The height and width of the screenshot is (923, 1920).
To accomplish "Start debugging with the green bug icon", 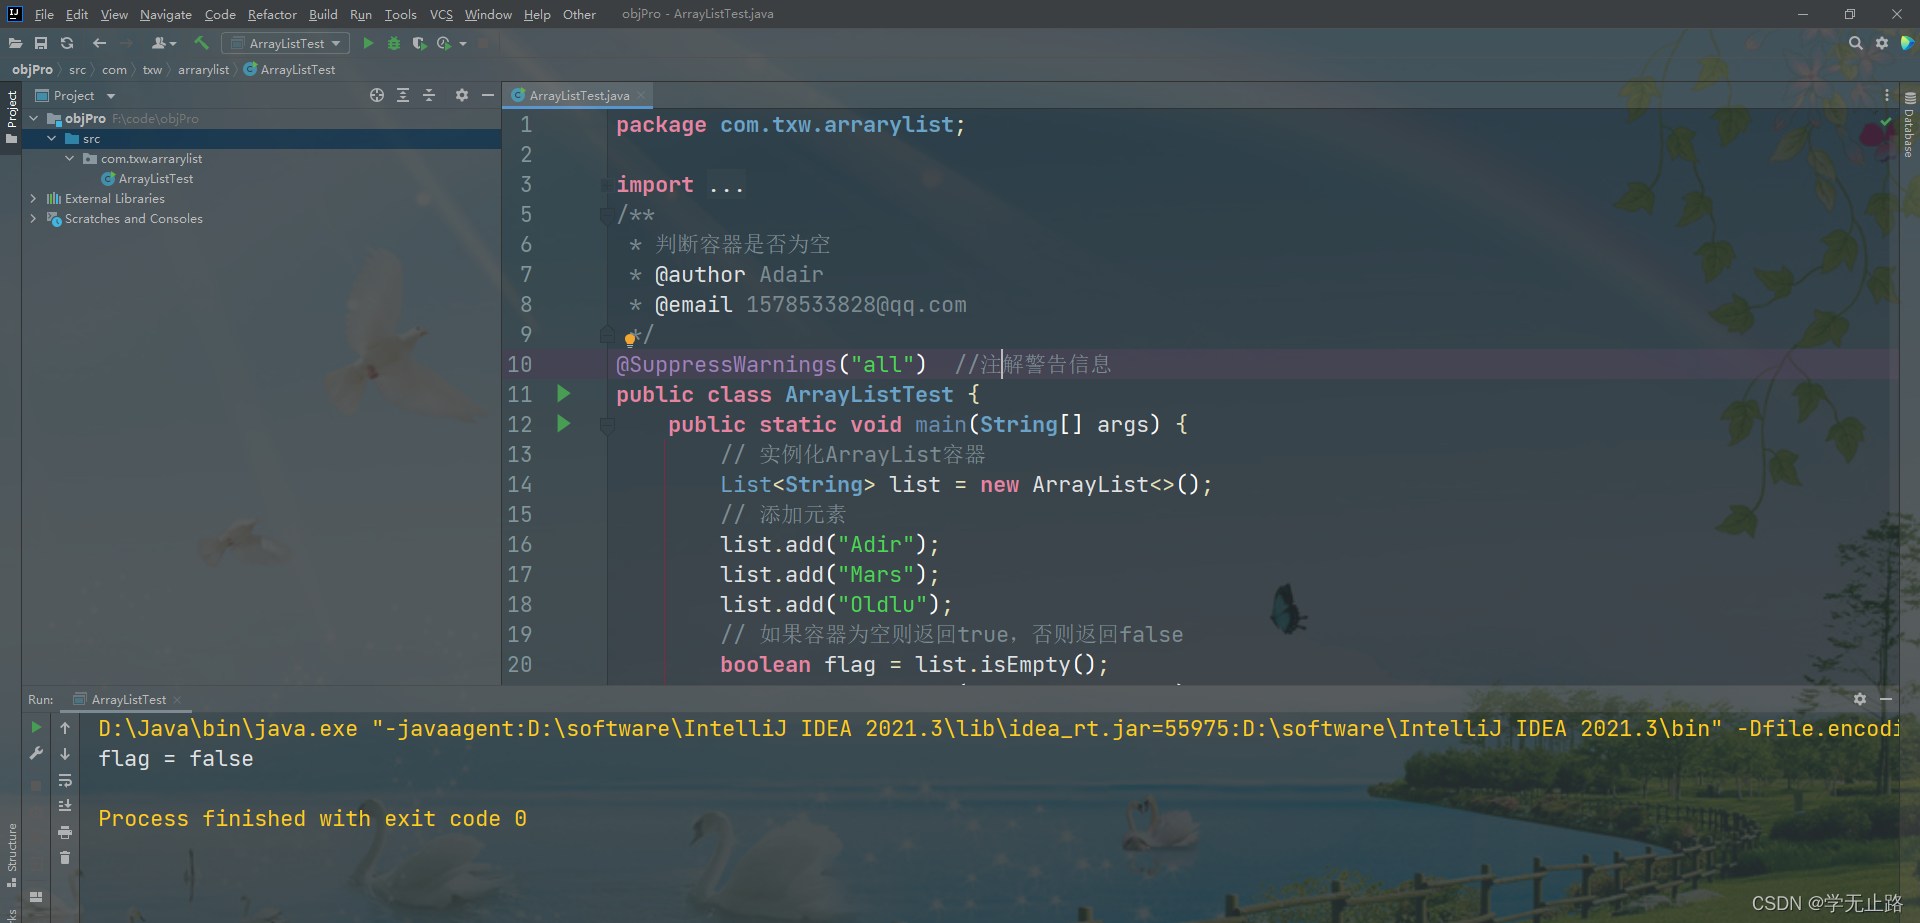I will pos(394,43).
